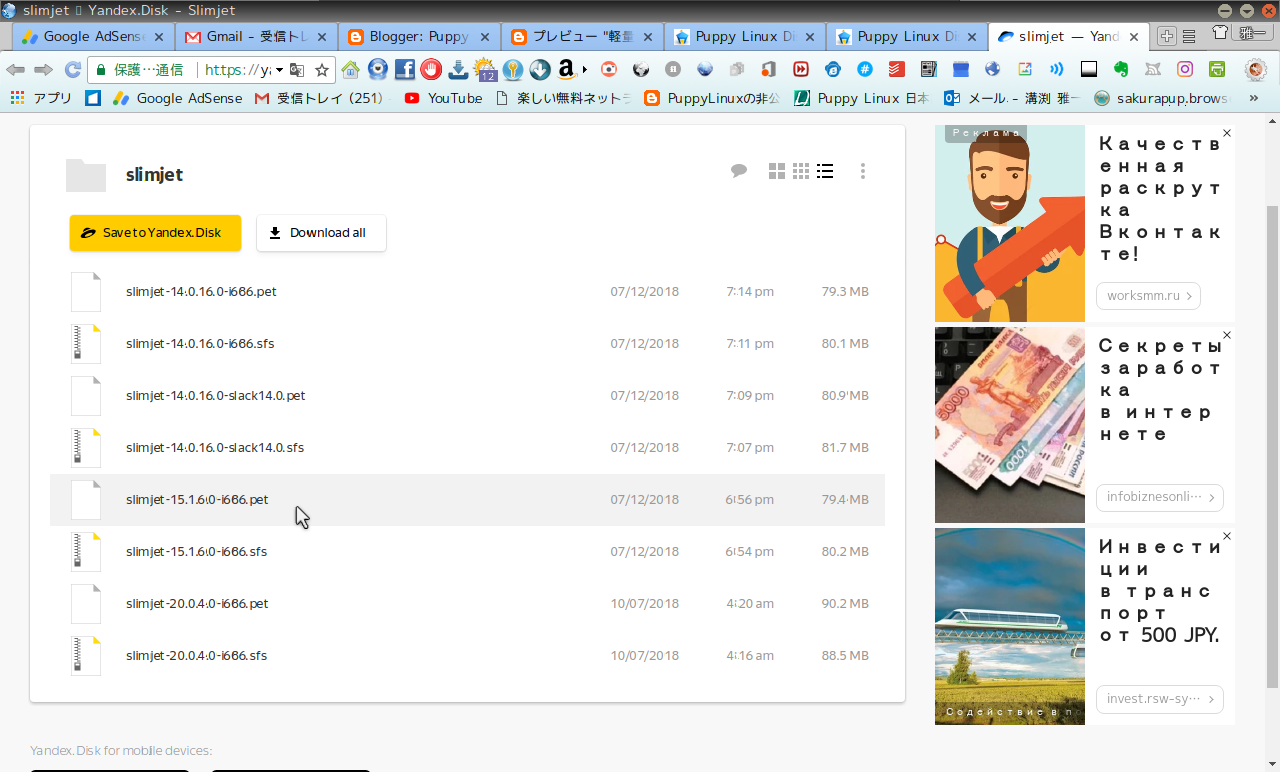This screenshot has height=772, width=1280.
Task: Open the sakurapup.brows bookmark
Action: coord(1160,98)
